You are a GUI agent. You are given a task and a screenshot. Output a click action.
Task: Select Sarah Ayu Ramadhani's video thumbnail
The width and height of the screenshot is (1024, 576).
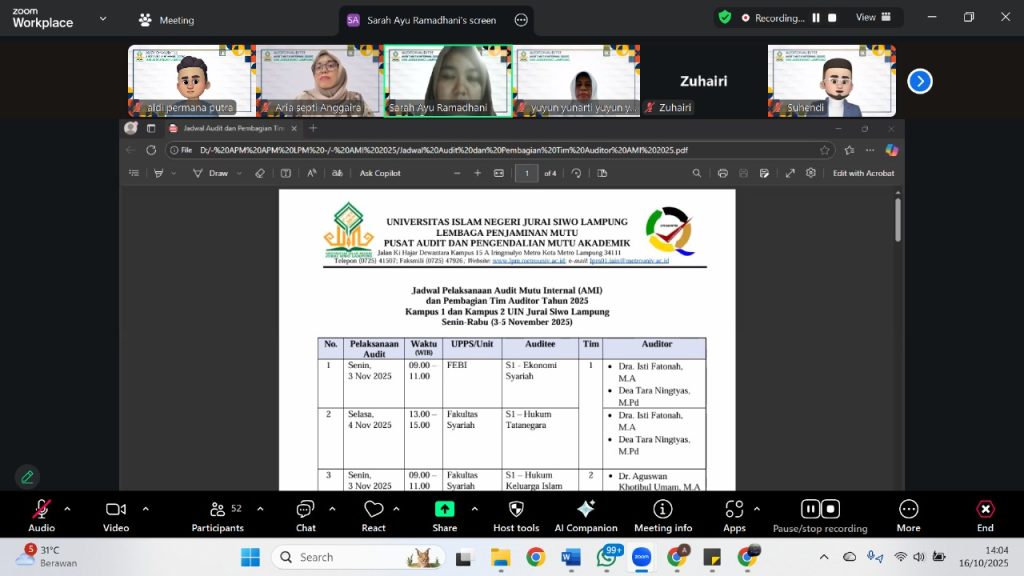448,80
